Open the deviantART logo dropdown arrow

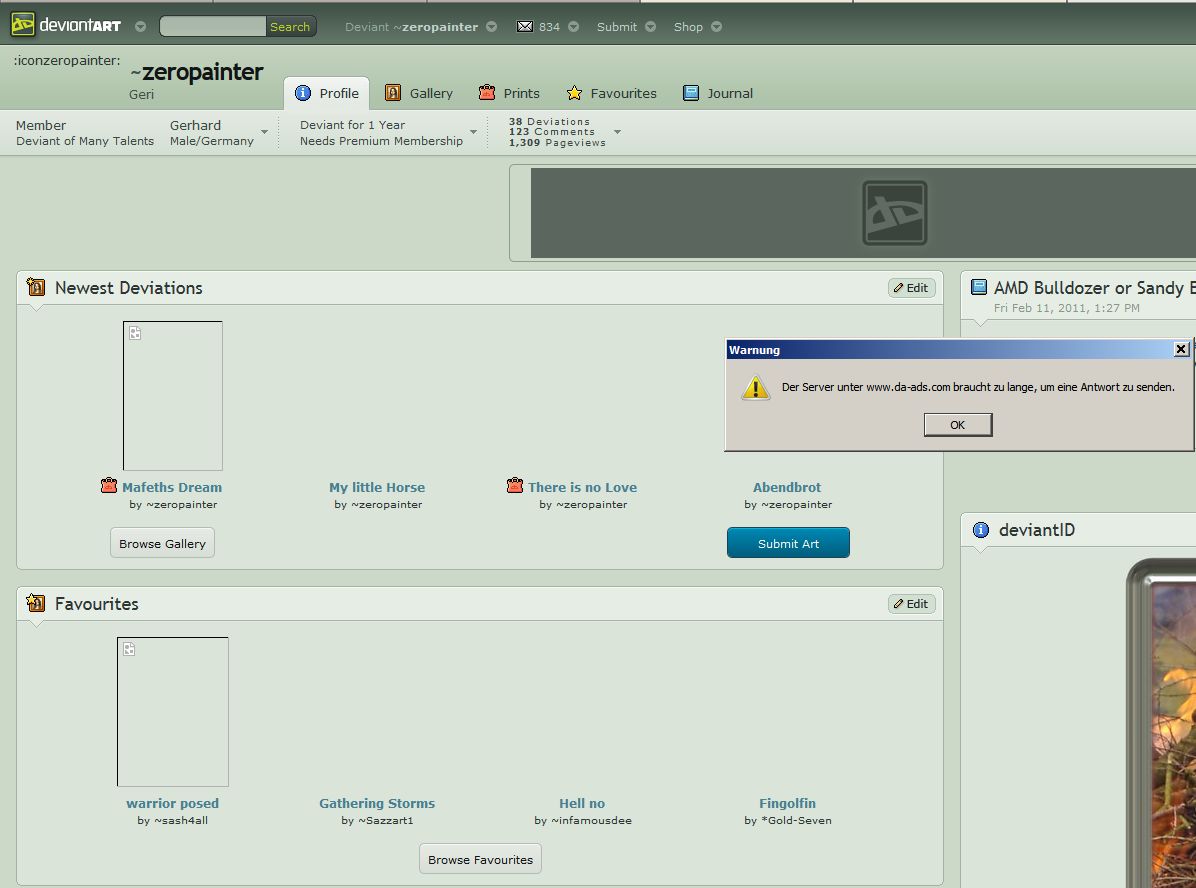point(140,27)
